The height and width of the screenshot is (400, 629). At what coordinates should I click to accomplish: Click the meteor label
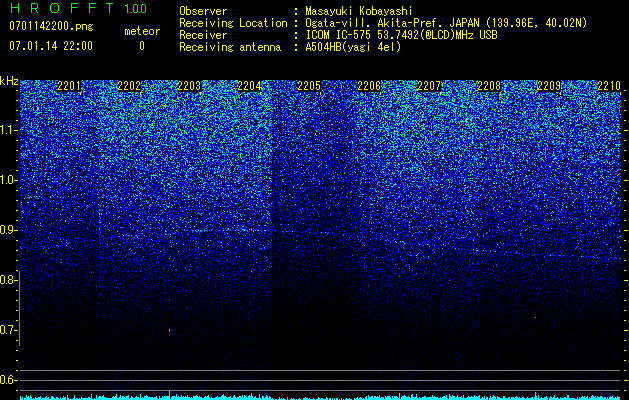[142, 31]
